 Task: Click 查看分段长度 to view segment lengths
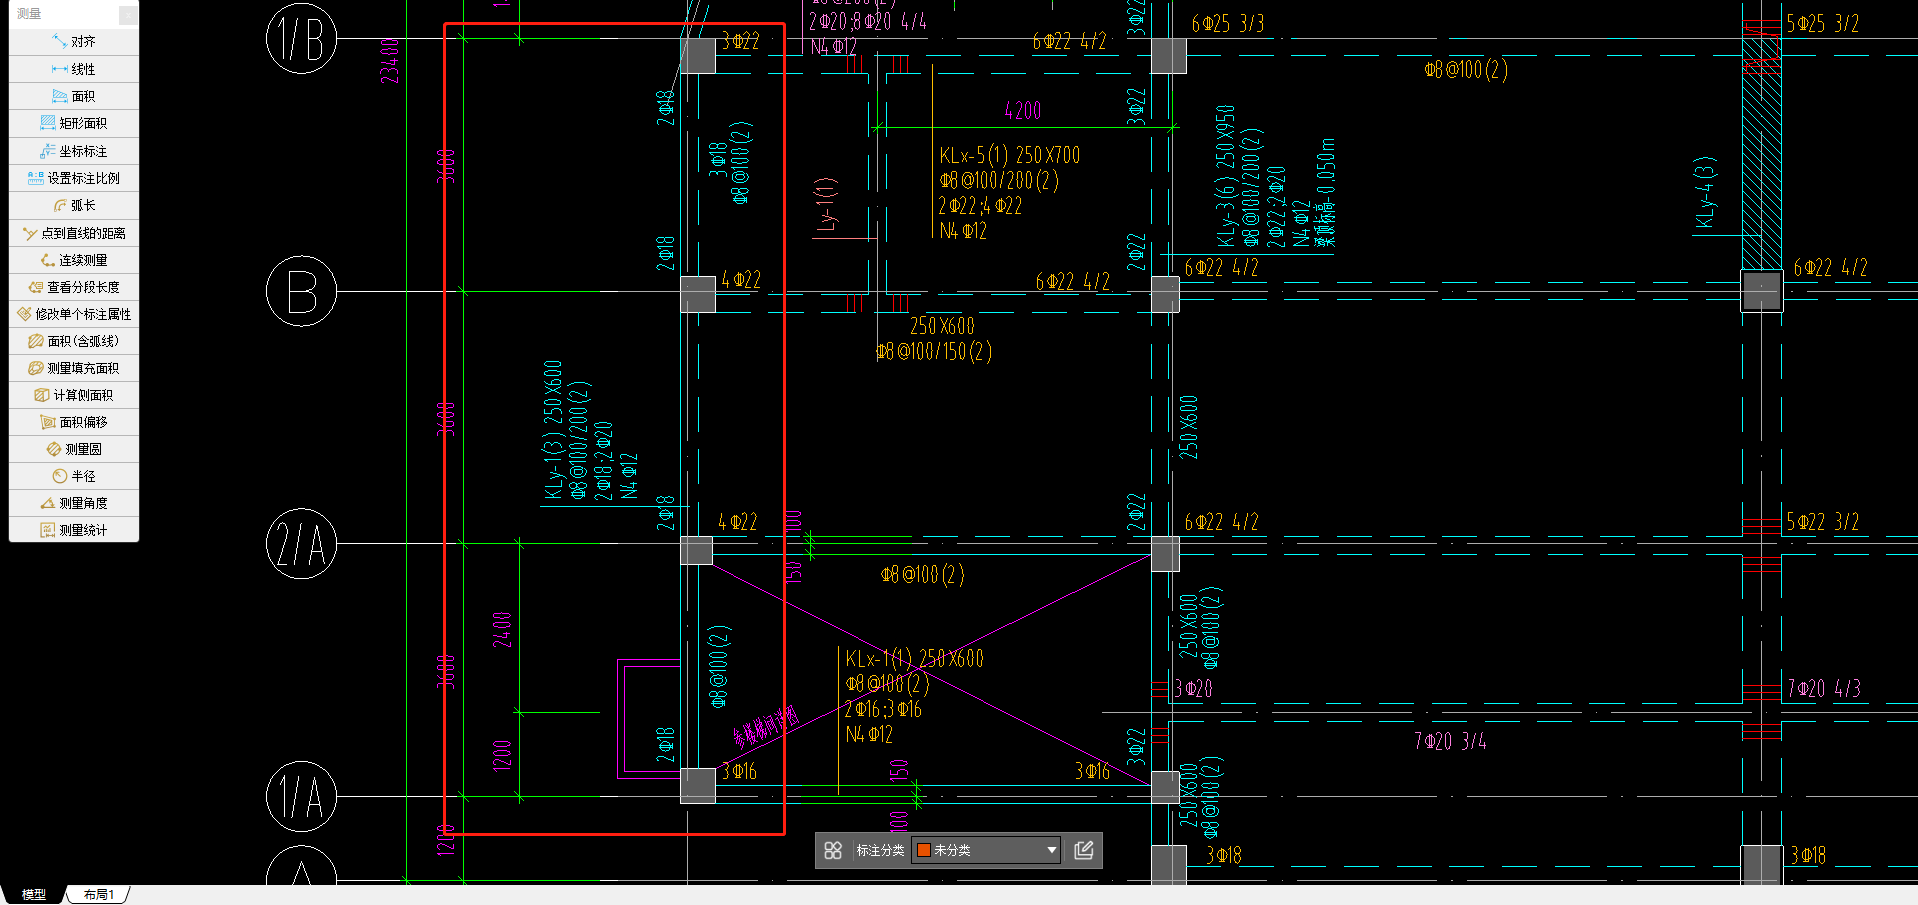pyautogui.click(x=74, y=287)
